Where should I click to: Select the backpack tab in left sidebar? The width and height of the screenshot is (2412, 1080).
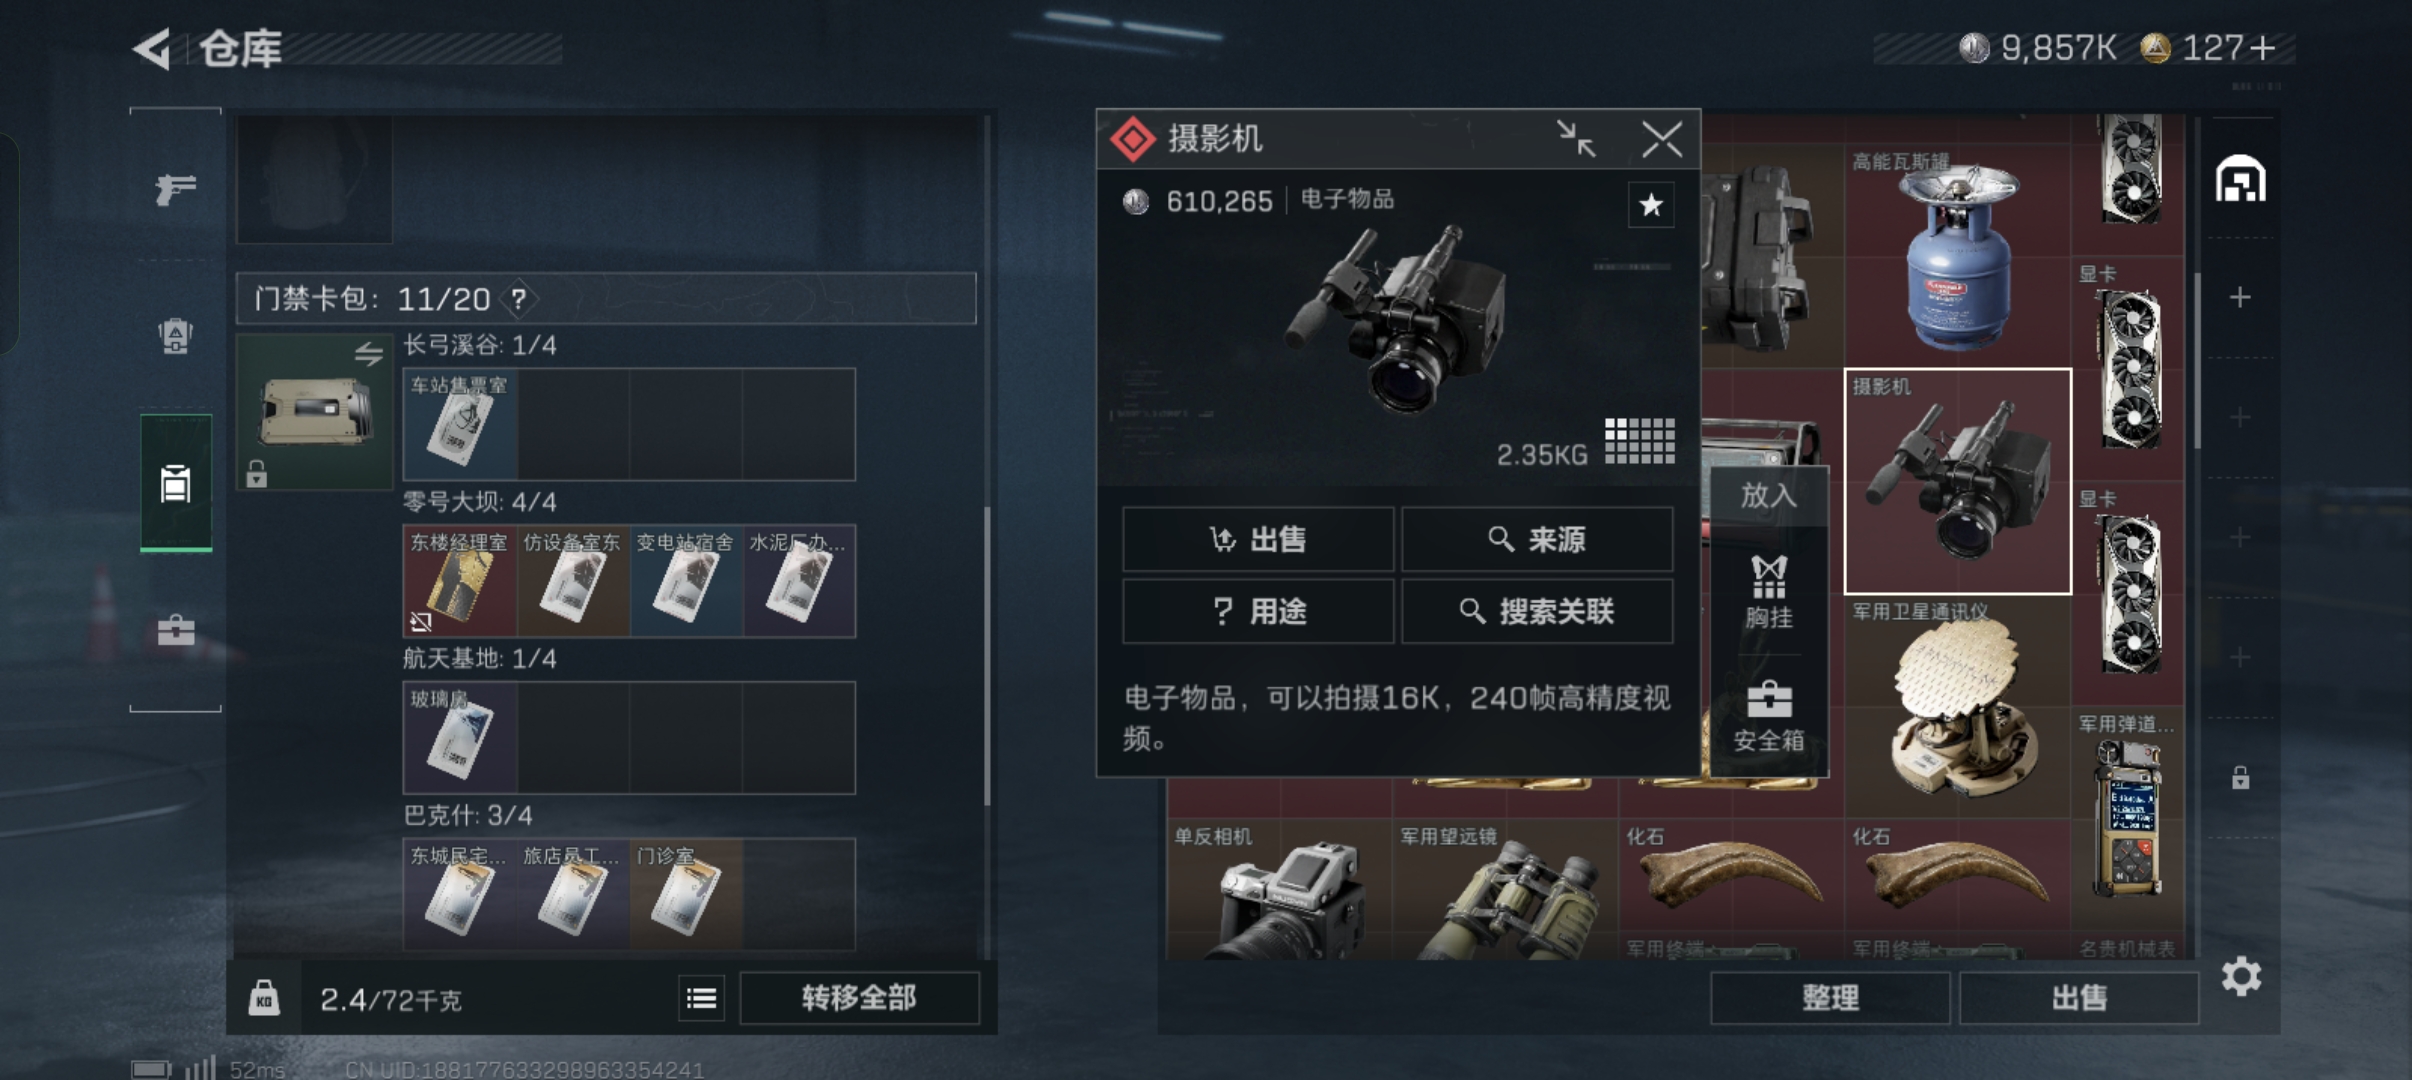[x=175, y=336]
